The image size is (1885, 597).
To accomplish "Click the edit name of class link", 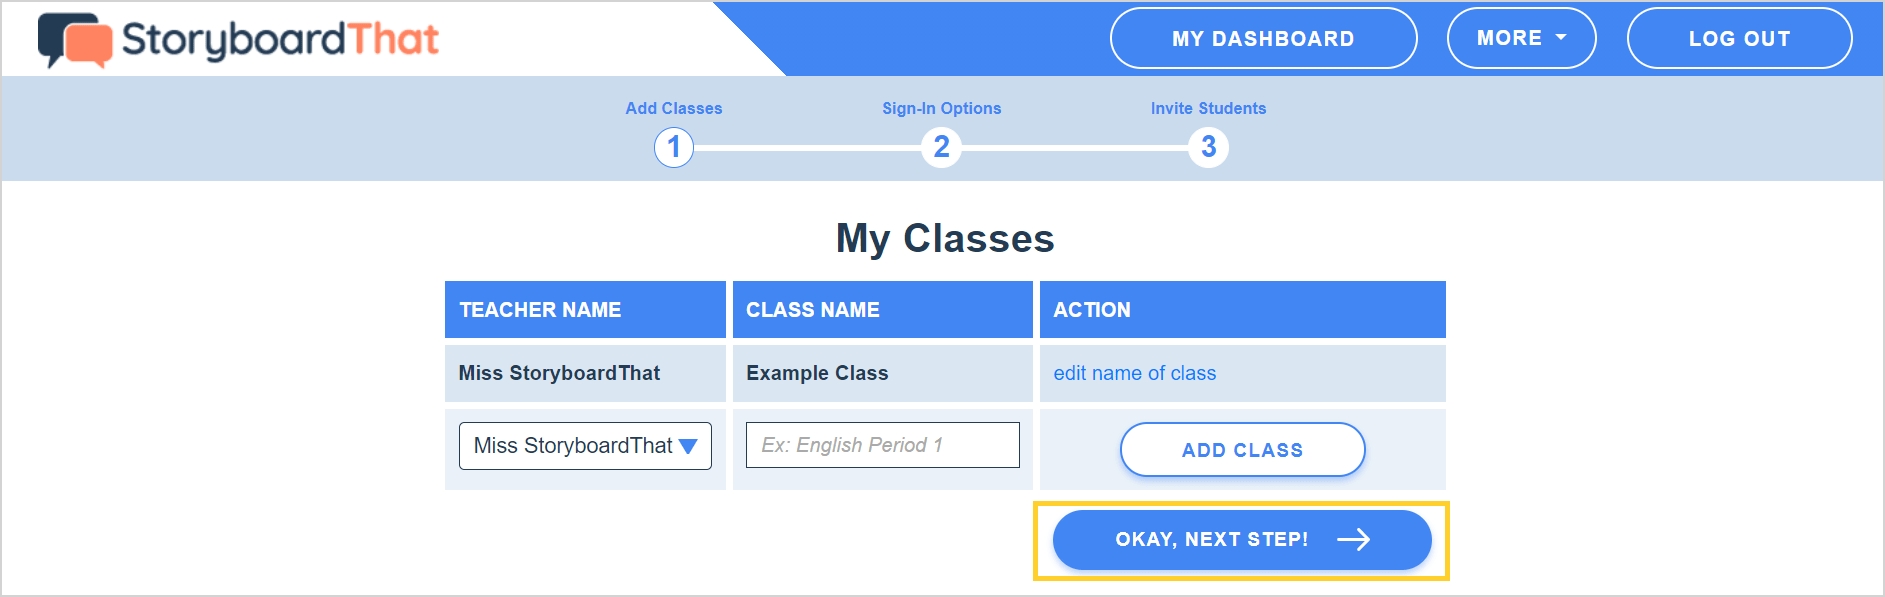I will 1134,373.
